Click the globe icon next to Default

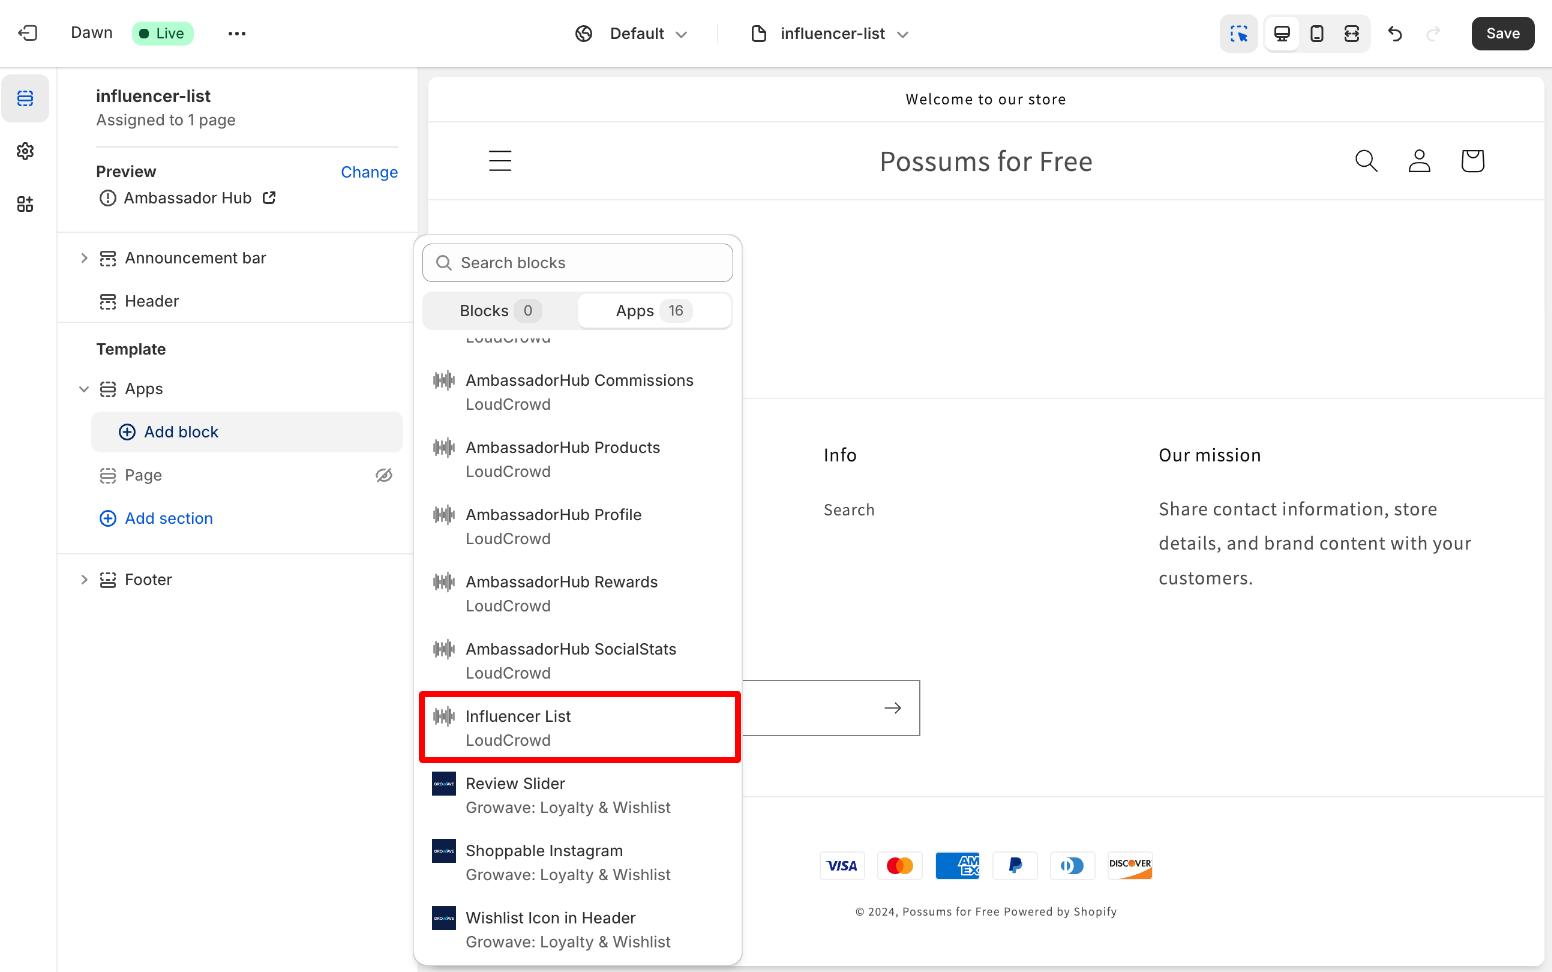584,34
